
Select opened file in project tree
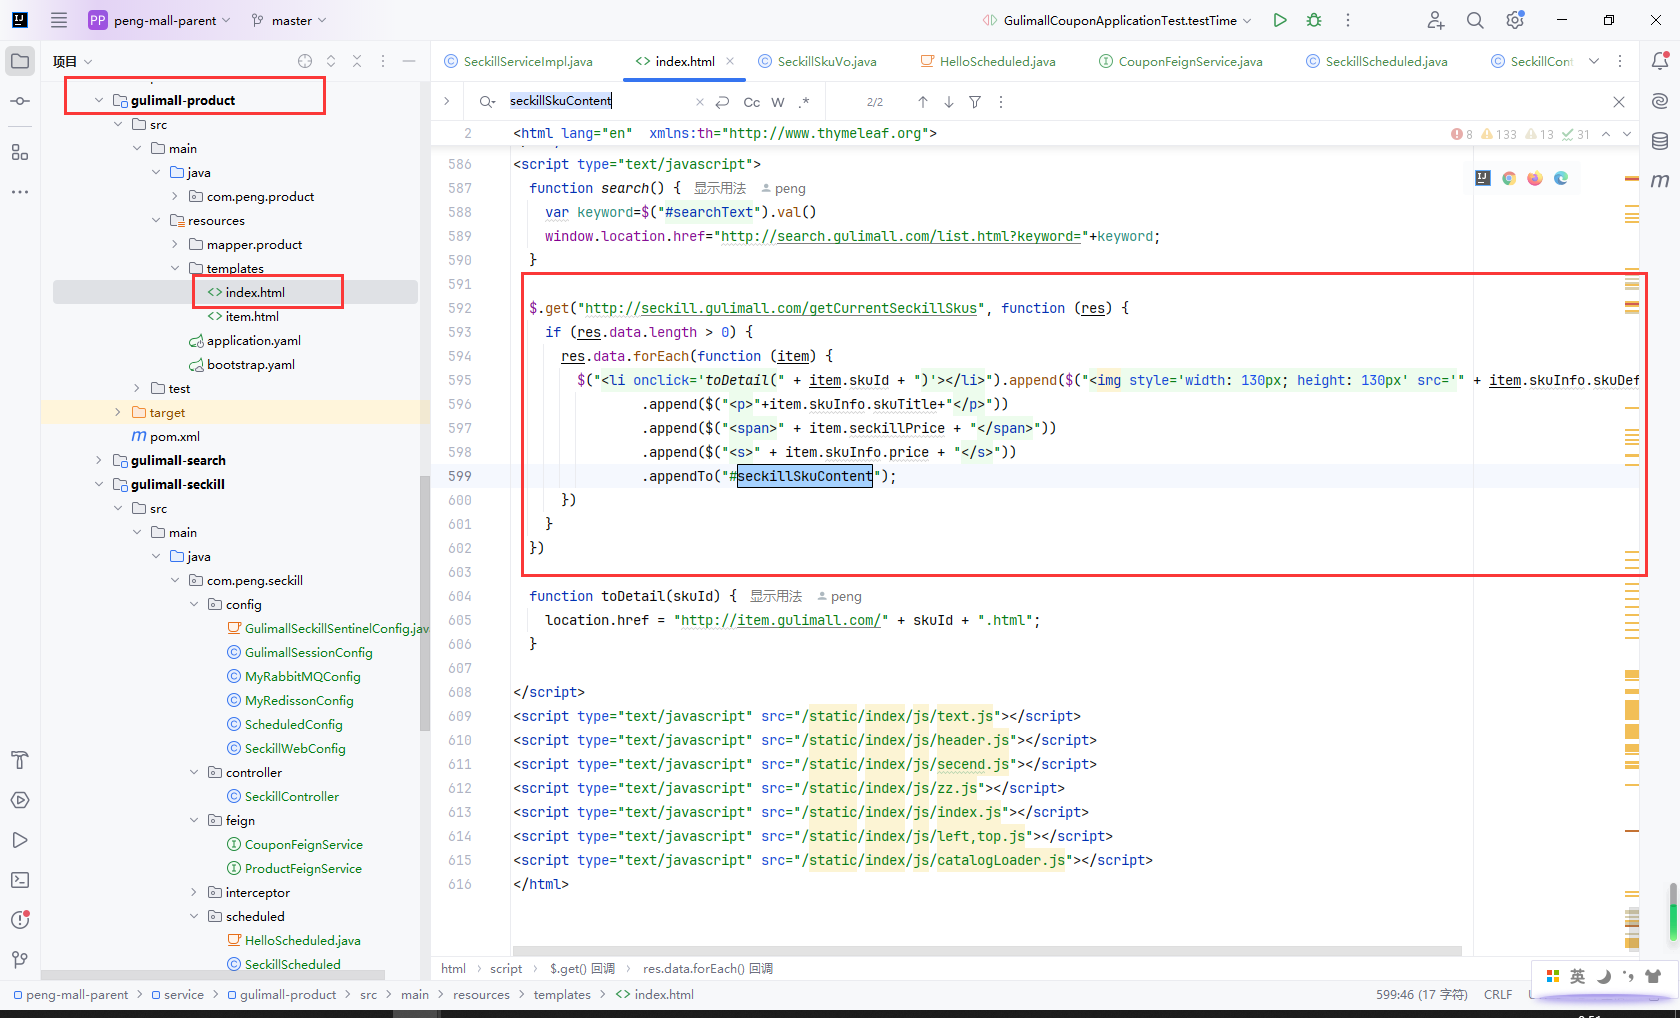(305, 61)
